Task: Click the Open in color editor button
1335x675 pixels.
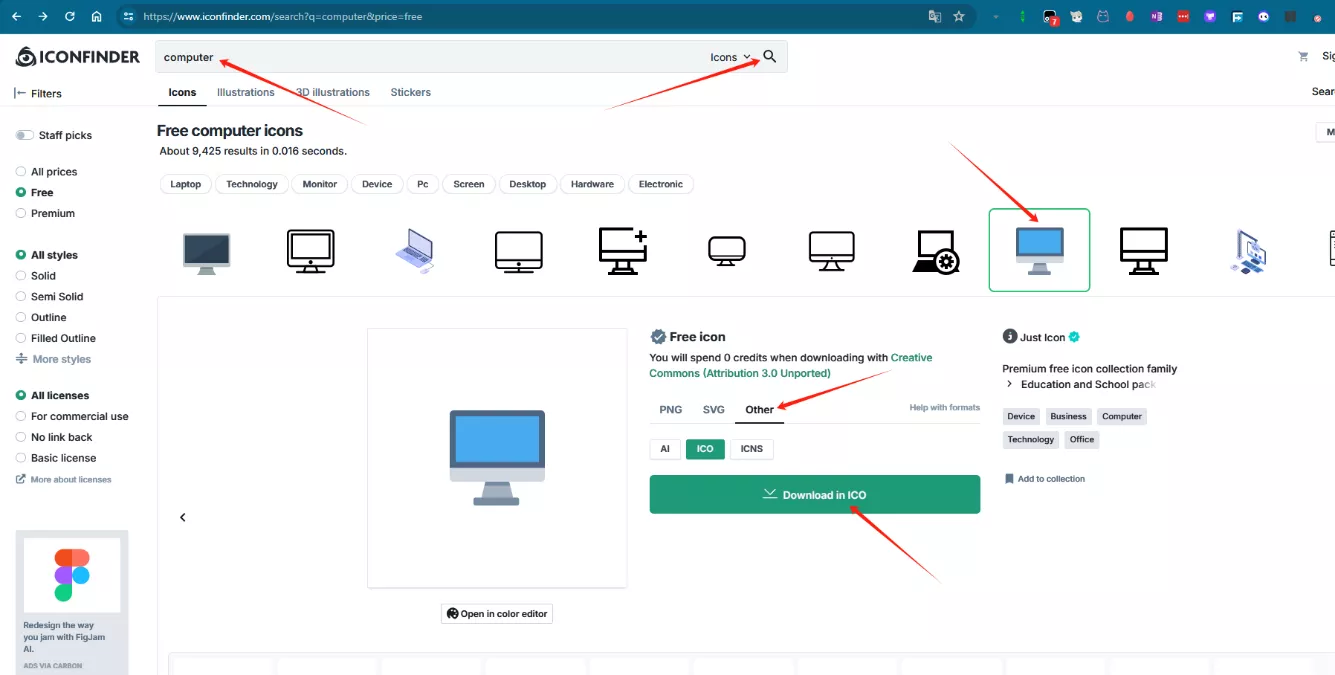Action: [497, 613]
